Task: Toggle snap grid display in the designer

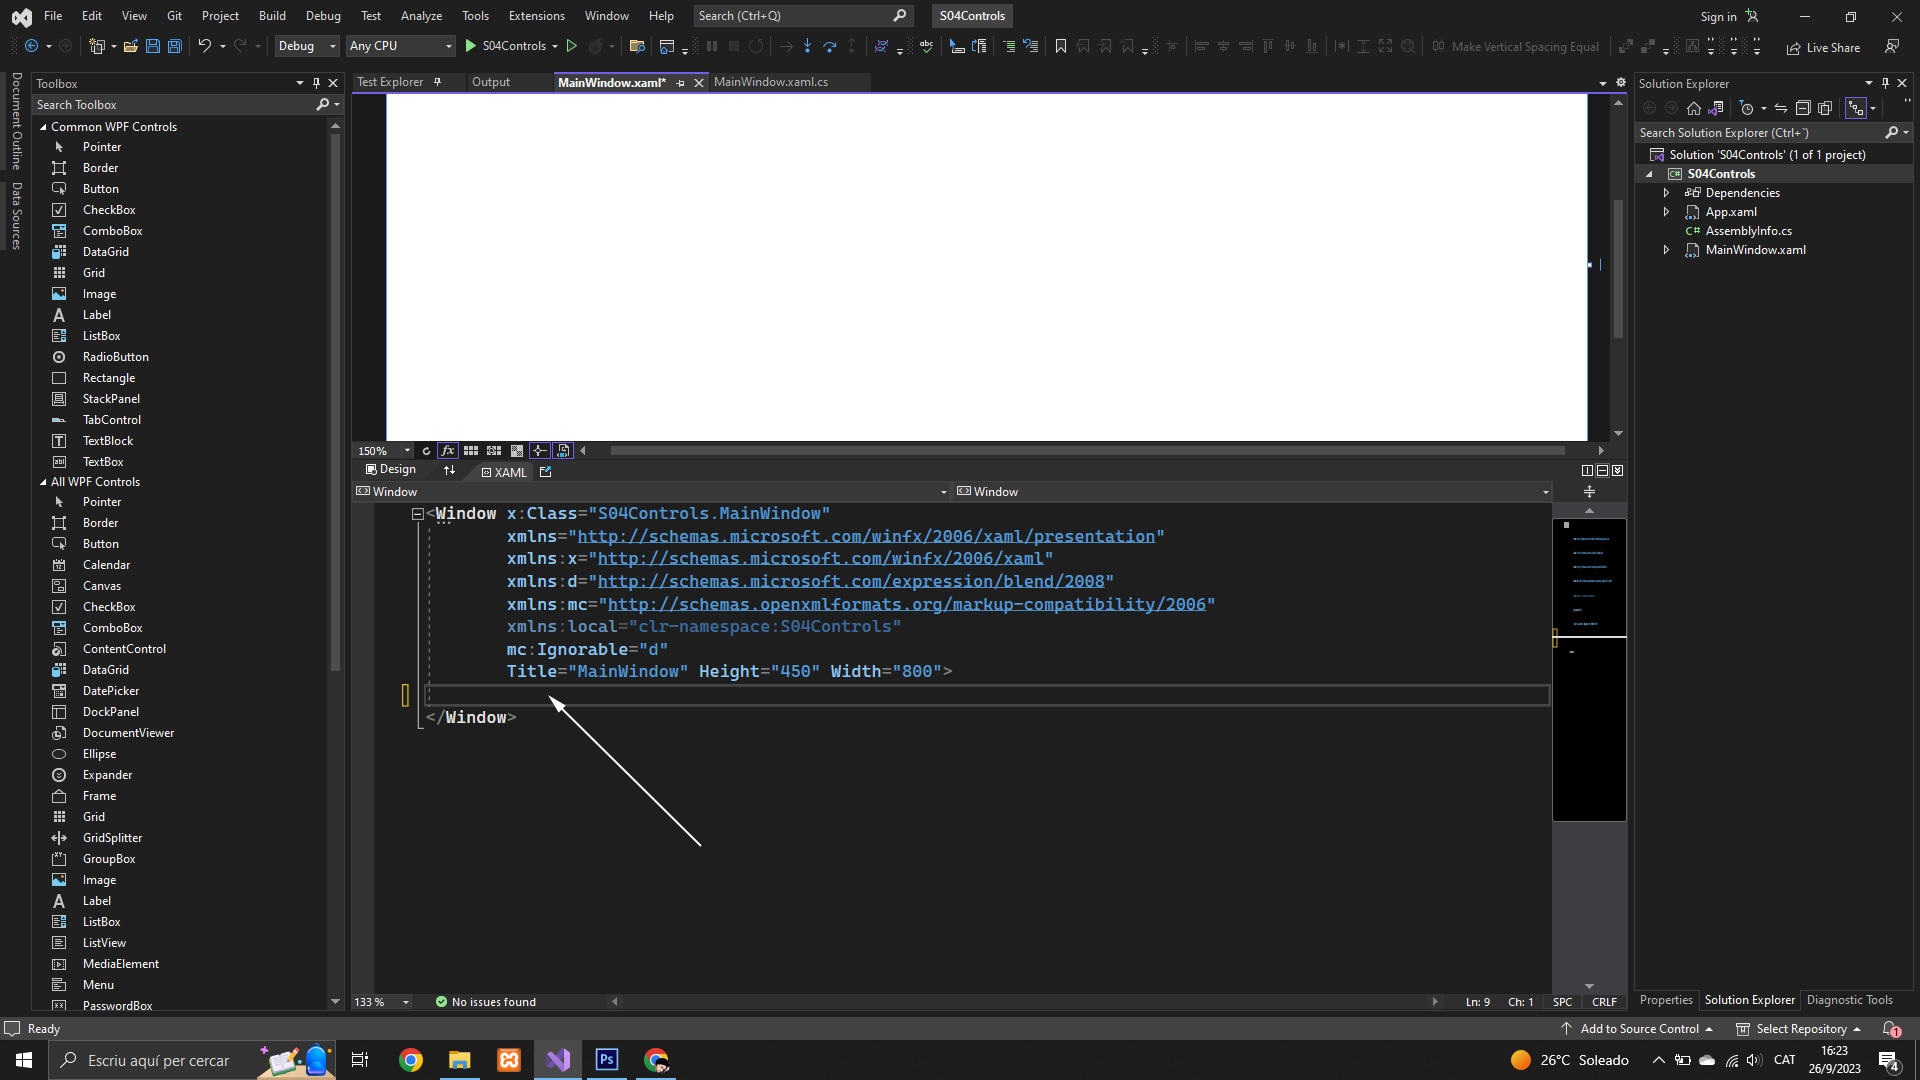Action: point(471,451)
